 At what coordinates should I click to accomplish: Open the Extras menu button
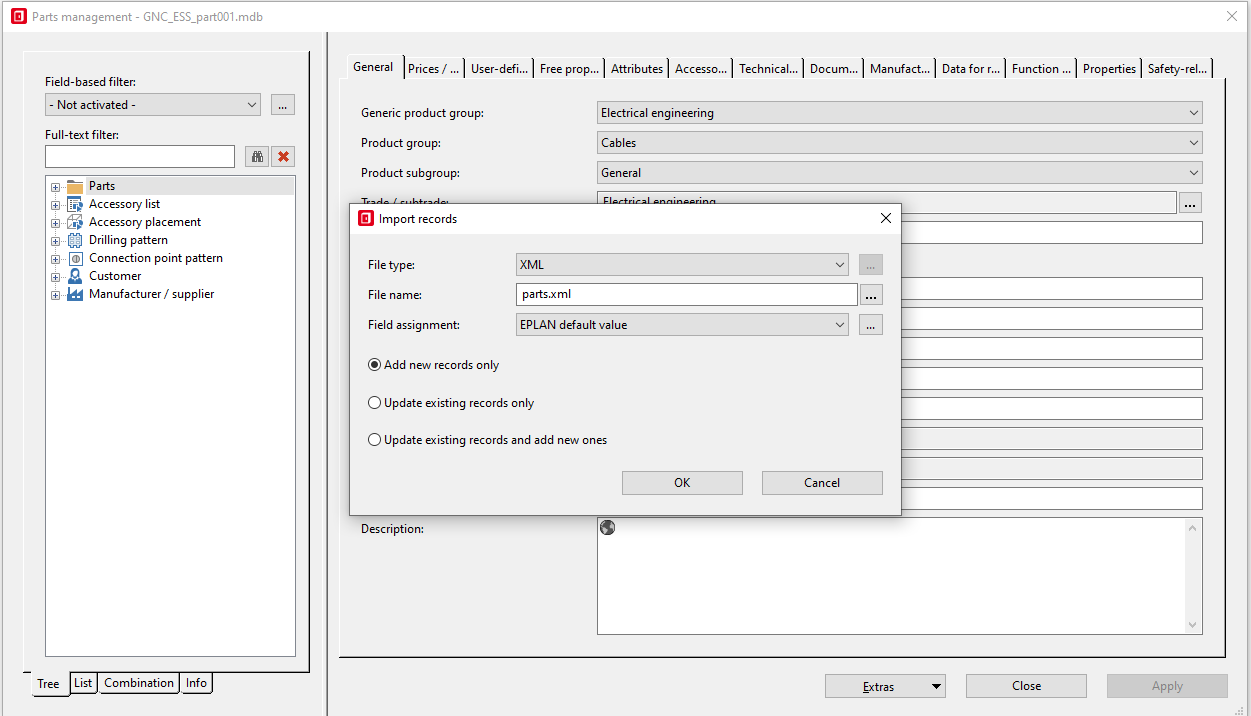click(885, 686)
